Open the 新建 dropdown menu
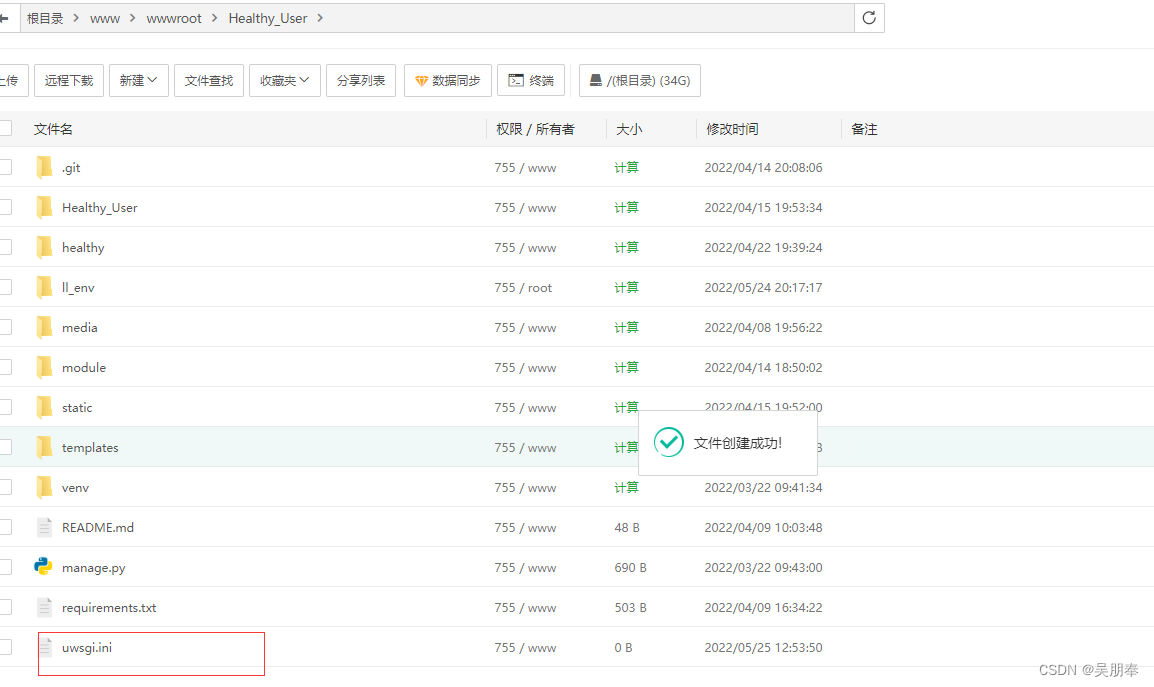Viewport: 1154px width, 687px height. coord(138,80)
